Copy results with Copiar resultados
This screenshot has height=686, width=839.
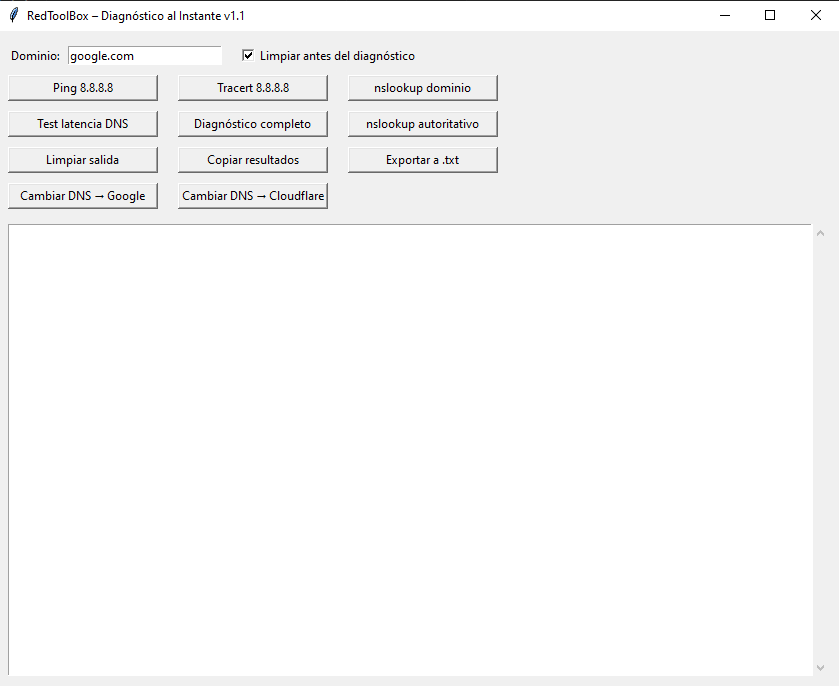(253, 160)
